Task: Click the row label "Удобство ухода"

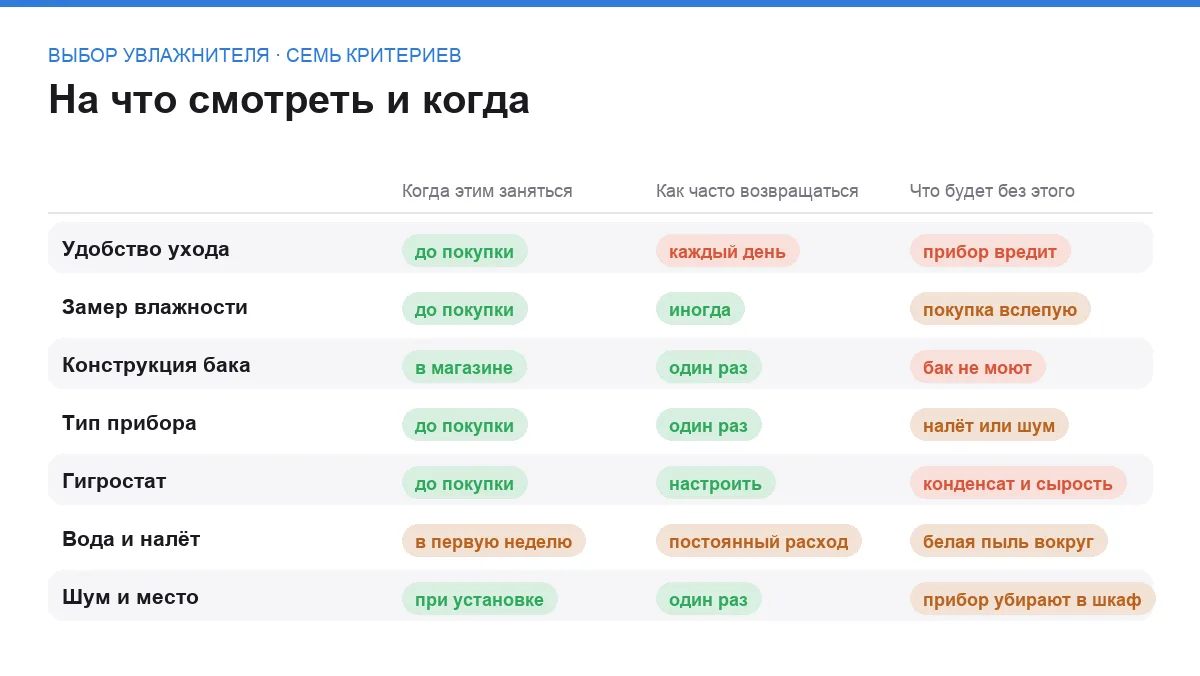Action: [146, 249]
